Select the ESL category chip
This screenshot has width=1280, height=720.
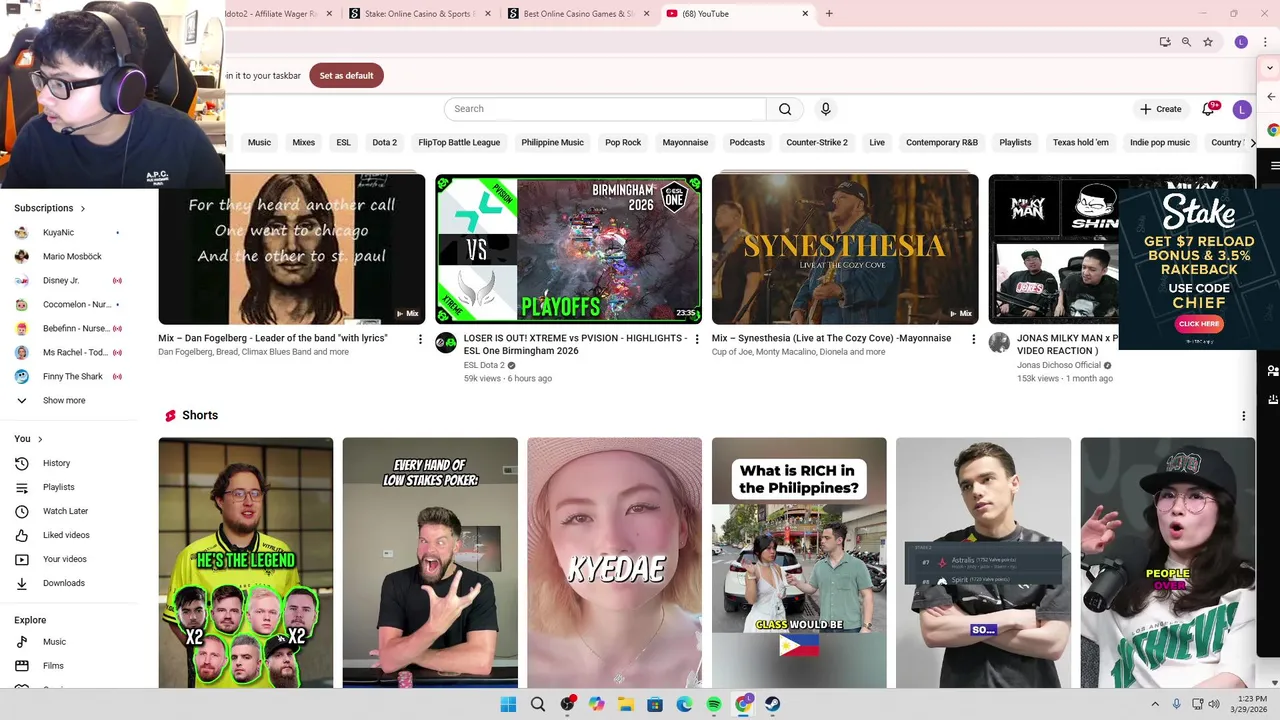pyautogui.click(x=343, y=142)
